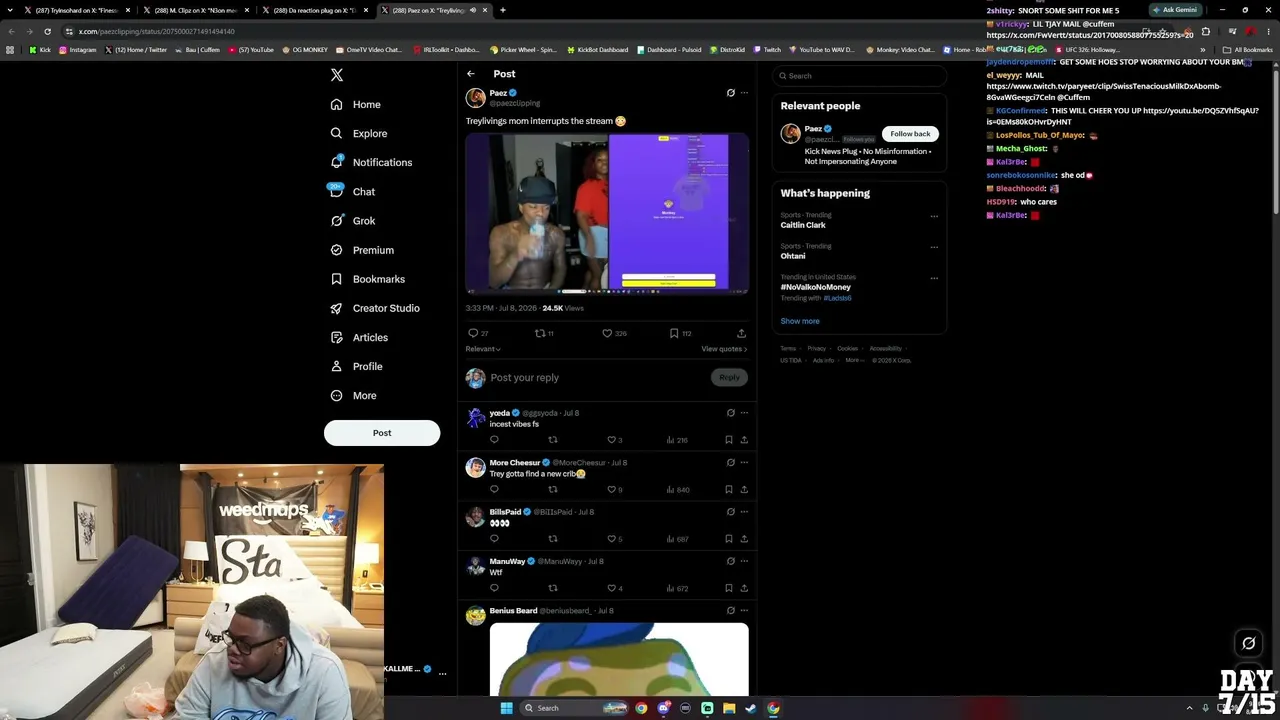Open more options for the Caitlin Clark trend
Viewport: 1280px width, 720px height.
(x=934, y=216)
